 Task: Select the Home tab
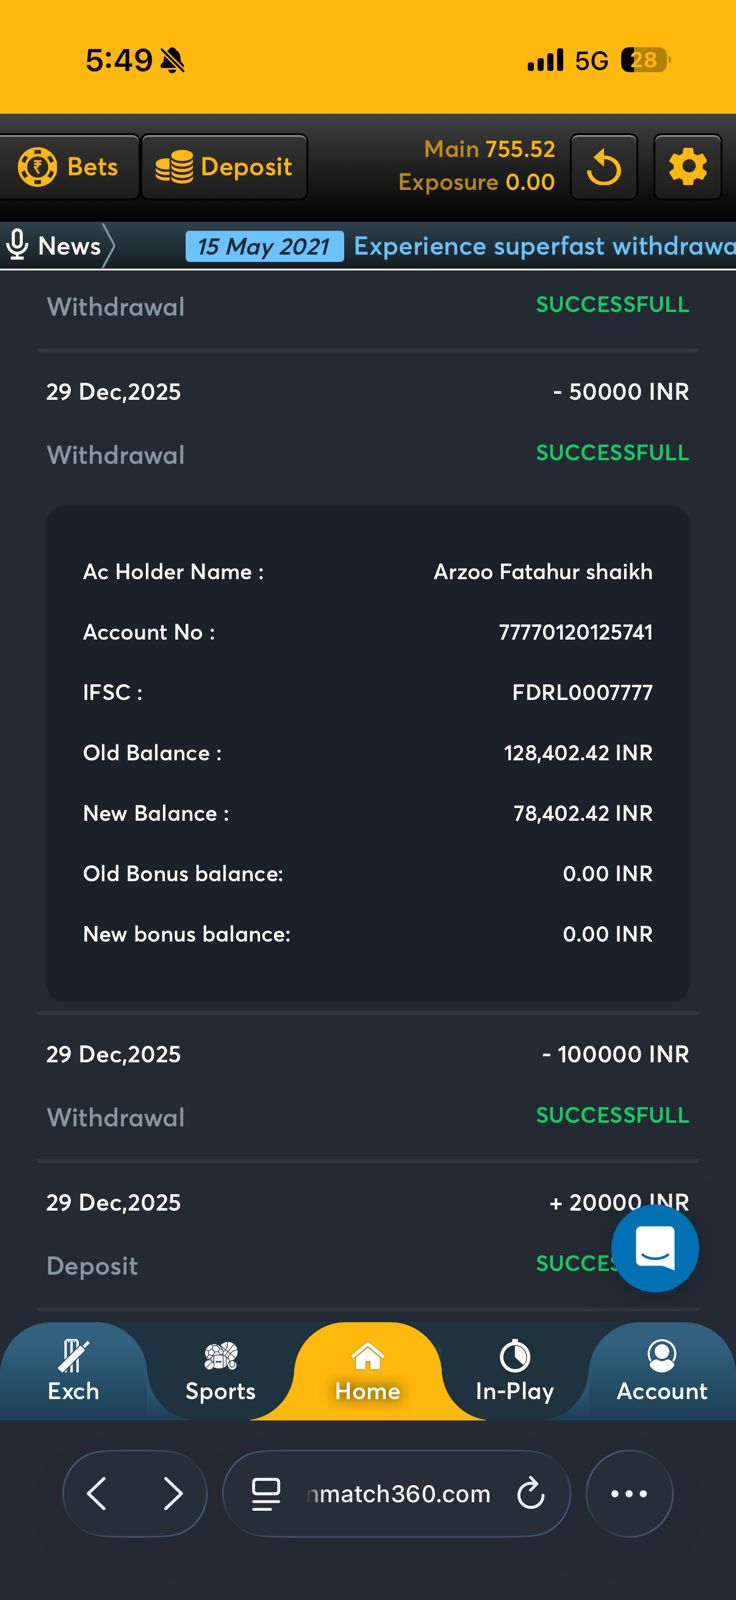pos(367,1372)
